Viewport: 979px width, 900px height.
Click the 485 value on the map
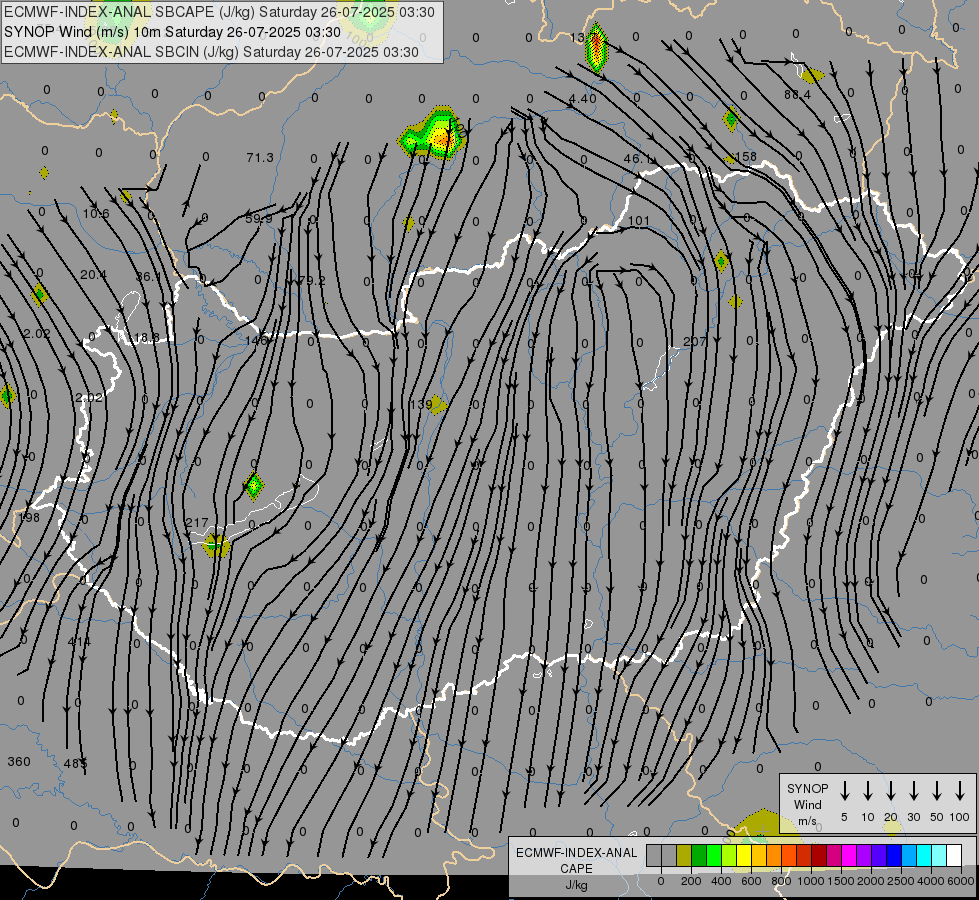click(76, 763)
